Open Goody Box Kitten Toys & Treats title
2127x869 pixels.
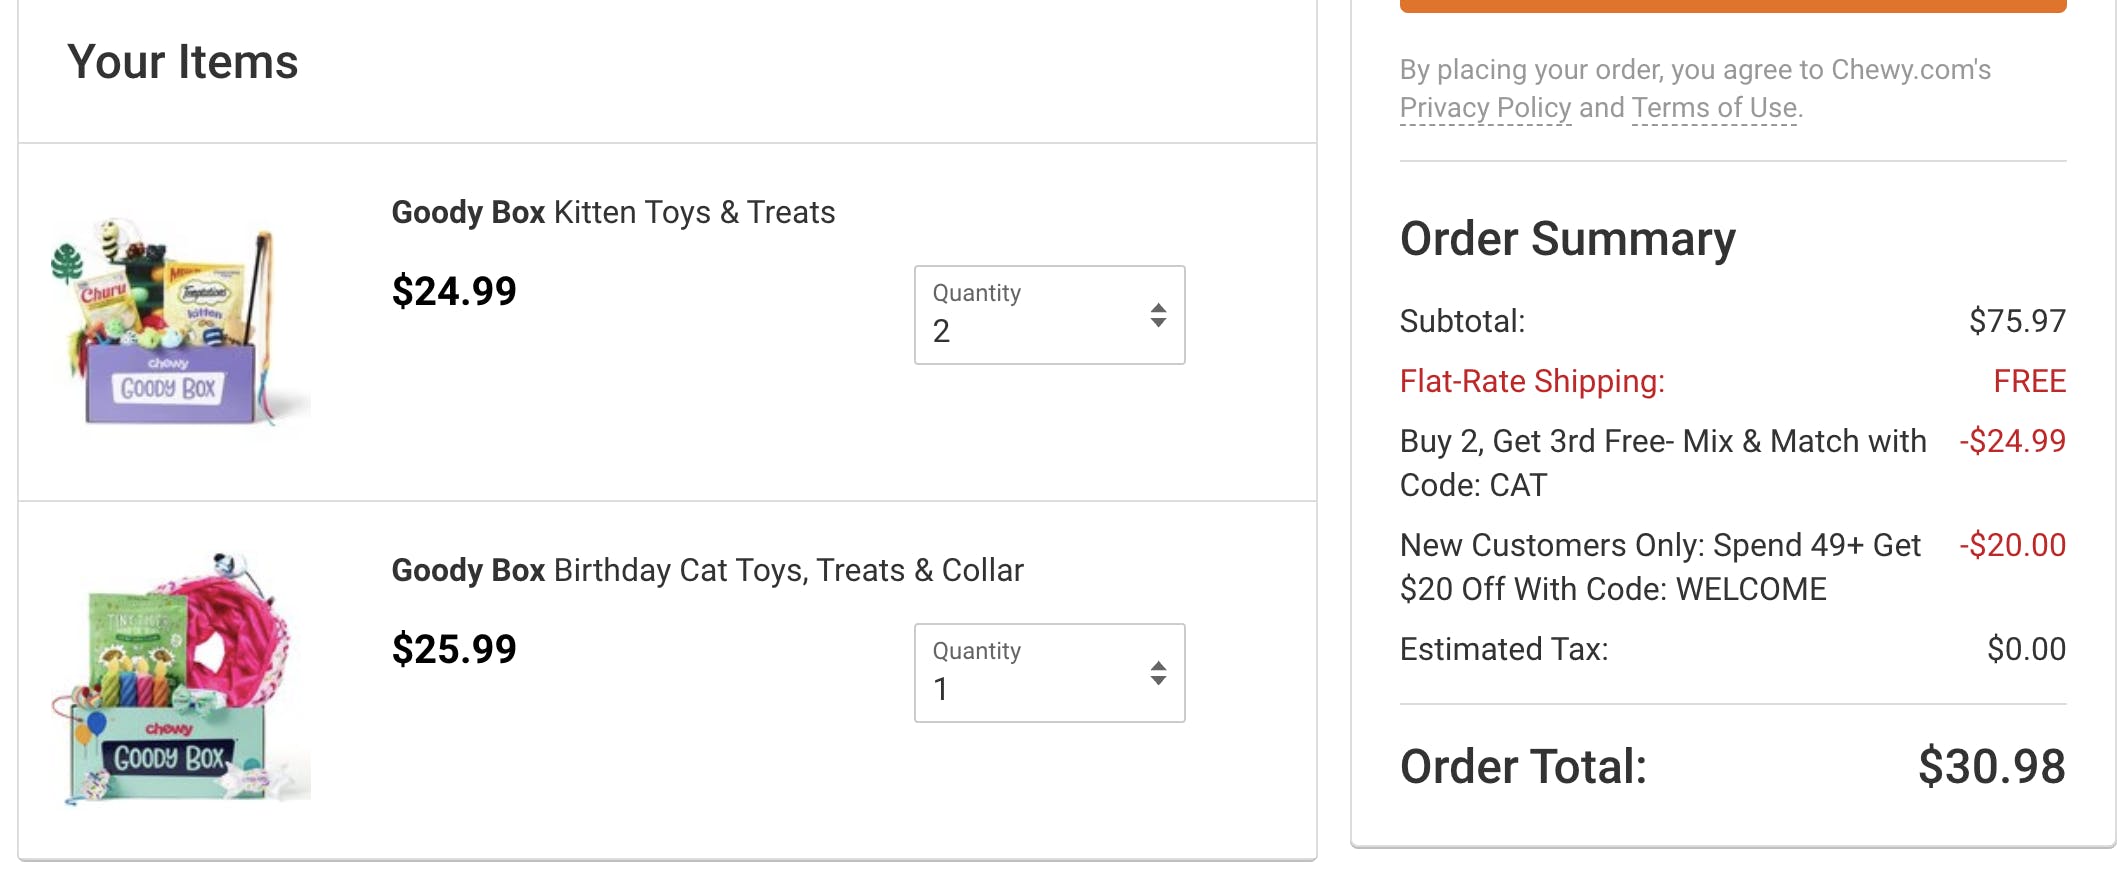point(613,212)
